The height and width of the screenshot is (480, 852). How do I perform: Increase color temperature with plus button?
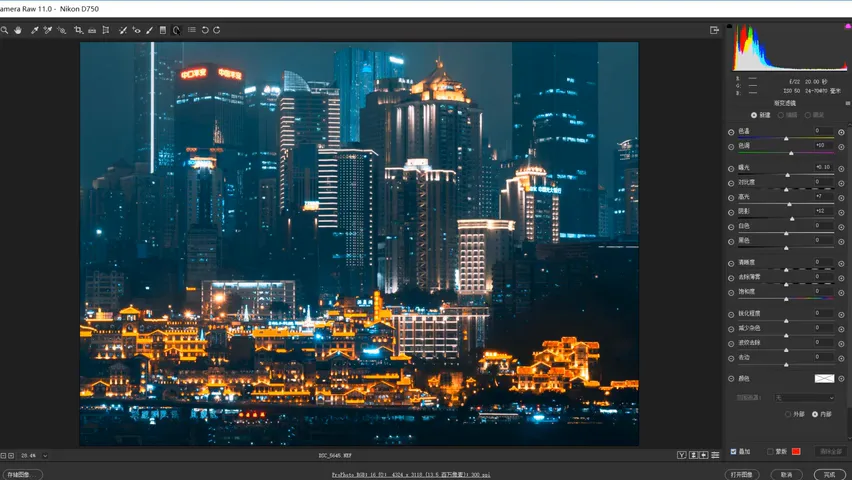click(841, 132)
